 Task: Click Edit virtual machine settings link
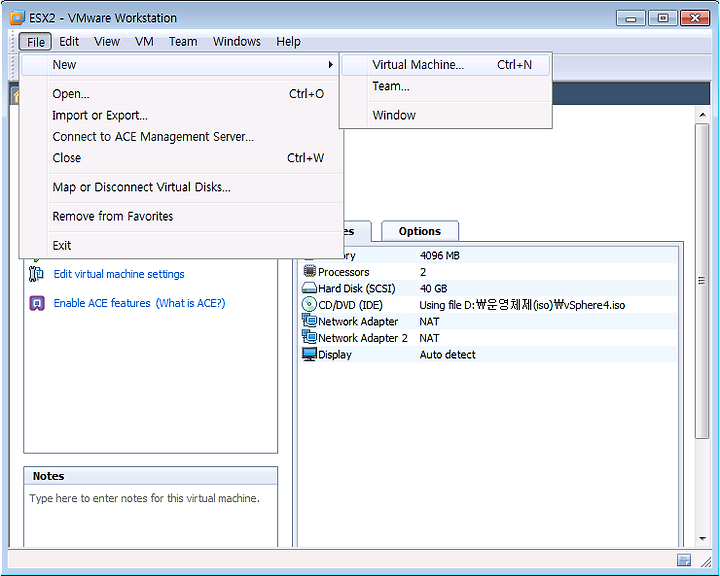click(119, 274)
